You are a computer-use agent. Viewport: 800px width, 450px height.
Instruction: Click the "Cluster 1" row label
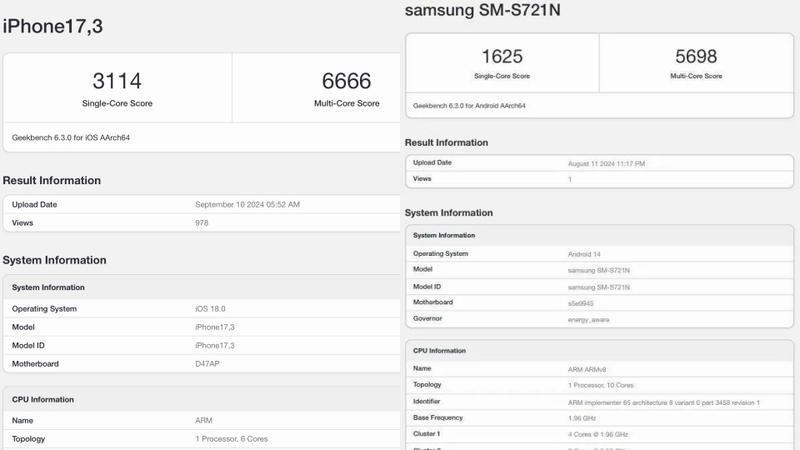427,433
